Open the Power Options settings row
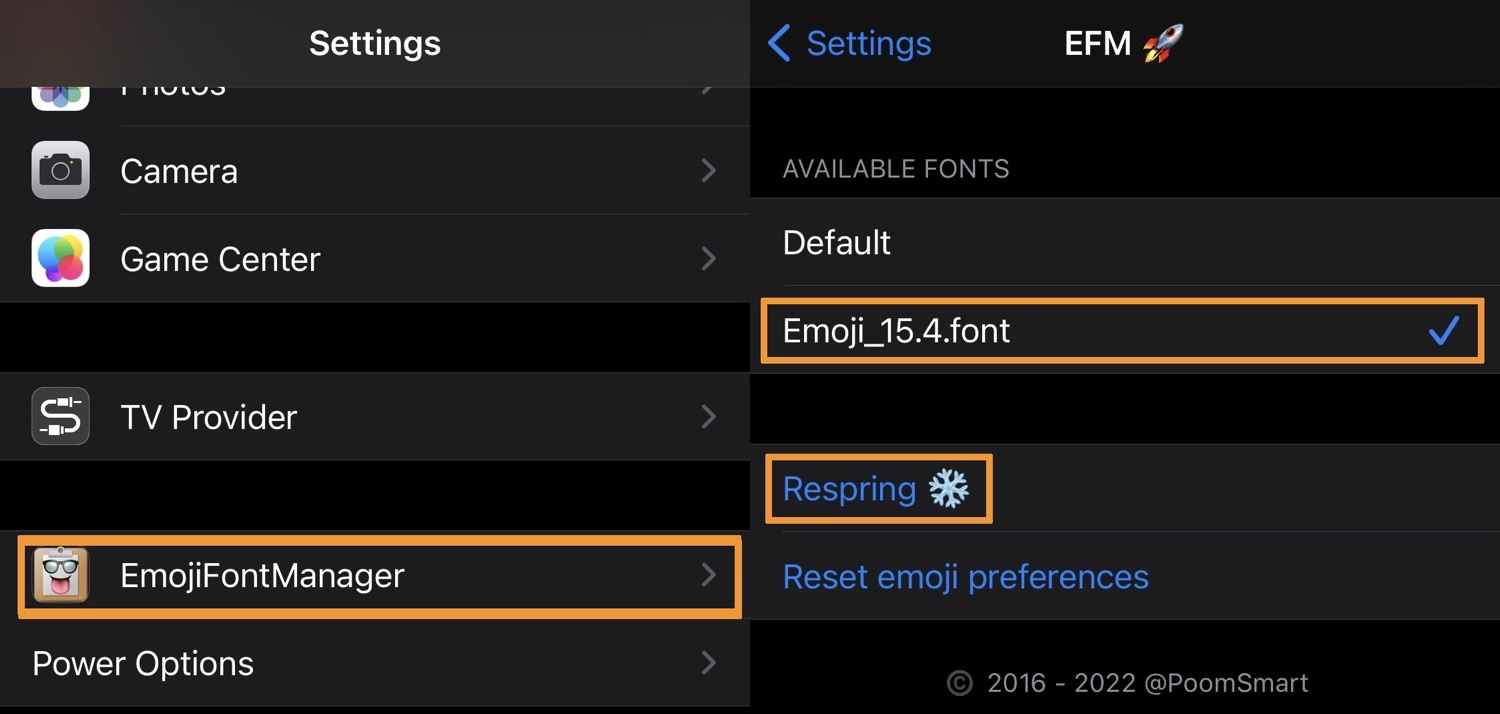The width and height of the screenshot is (1500, 714). click(375, 663)
